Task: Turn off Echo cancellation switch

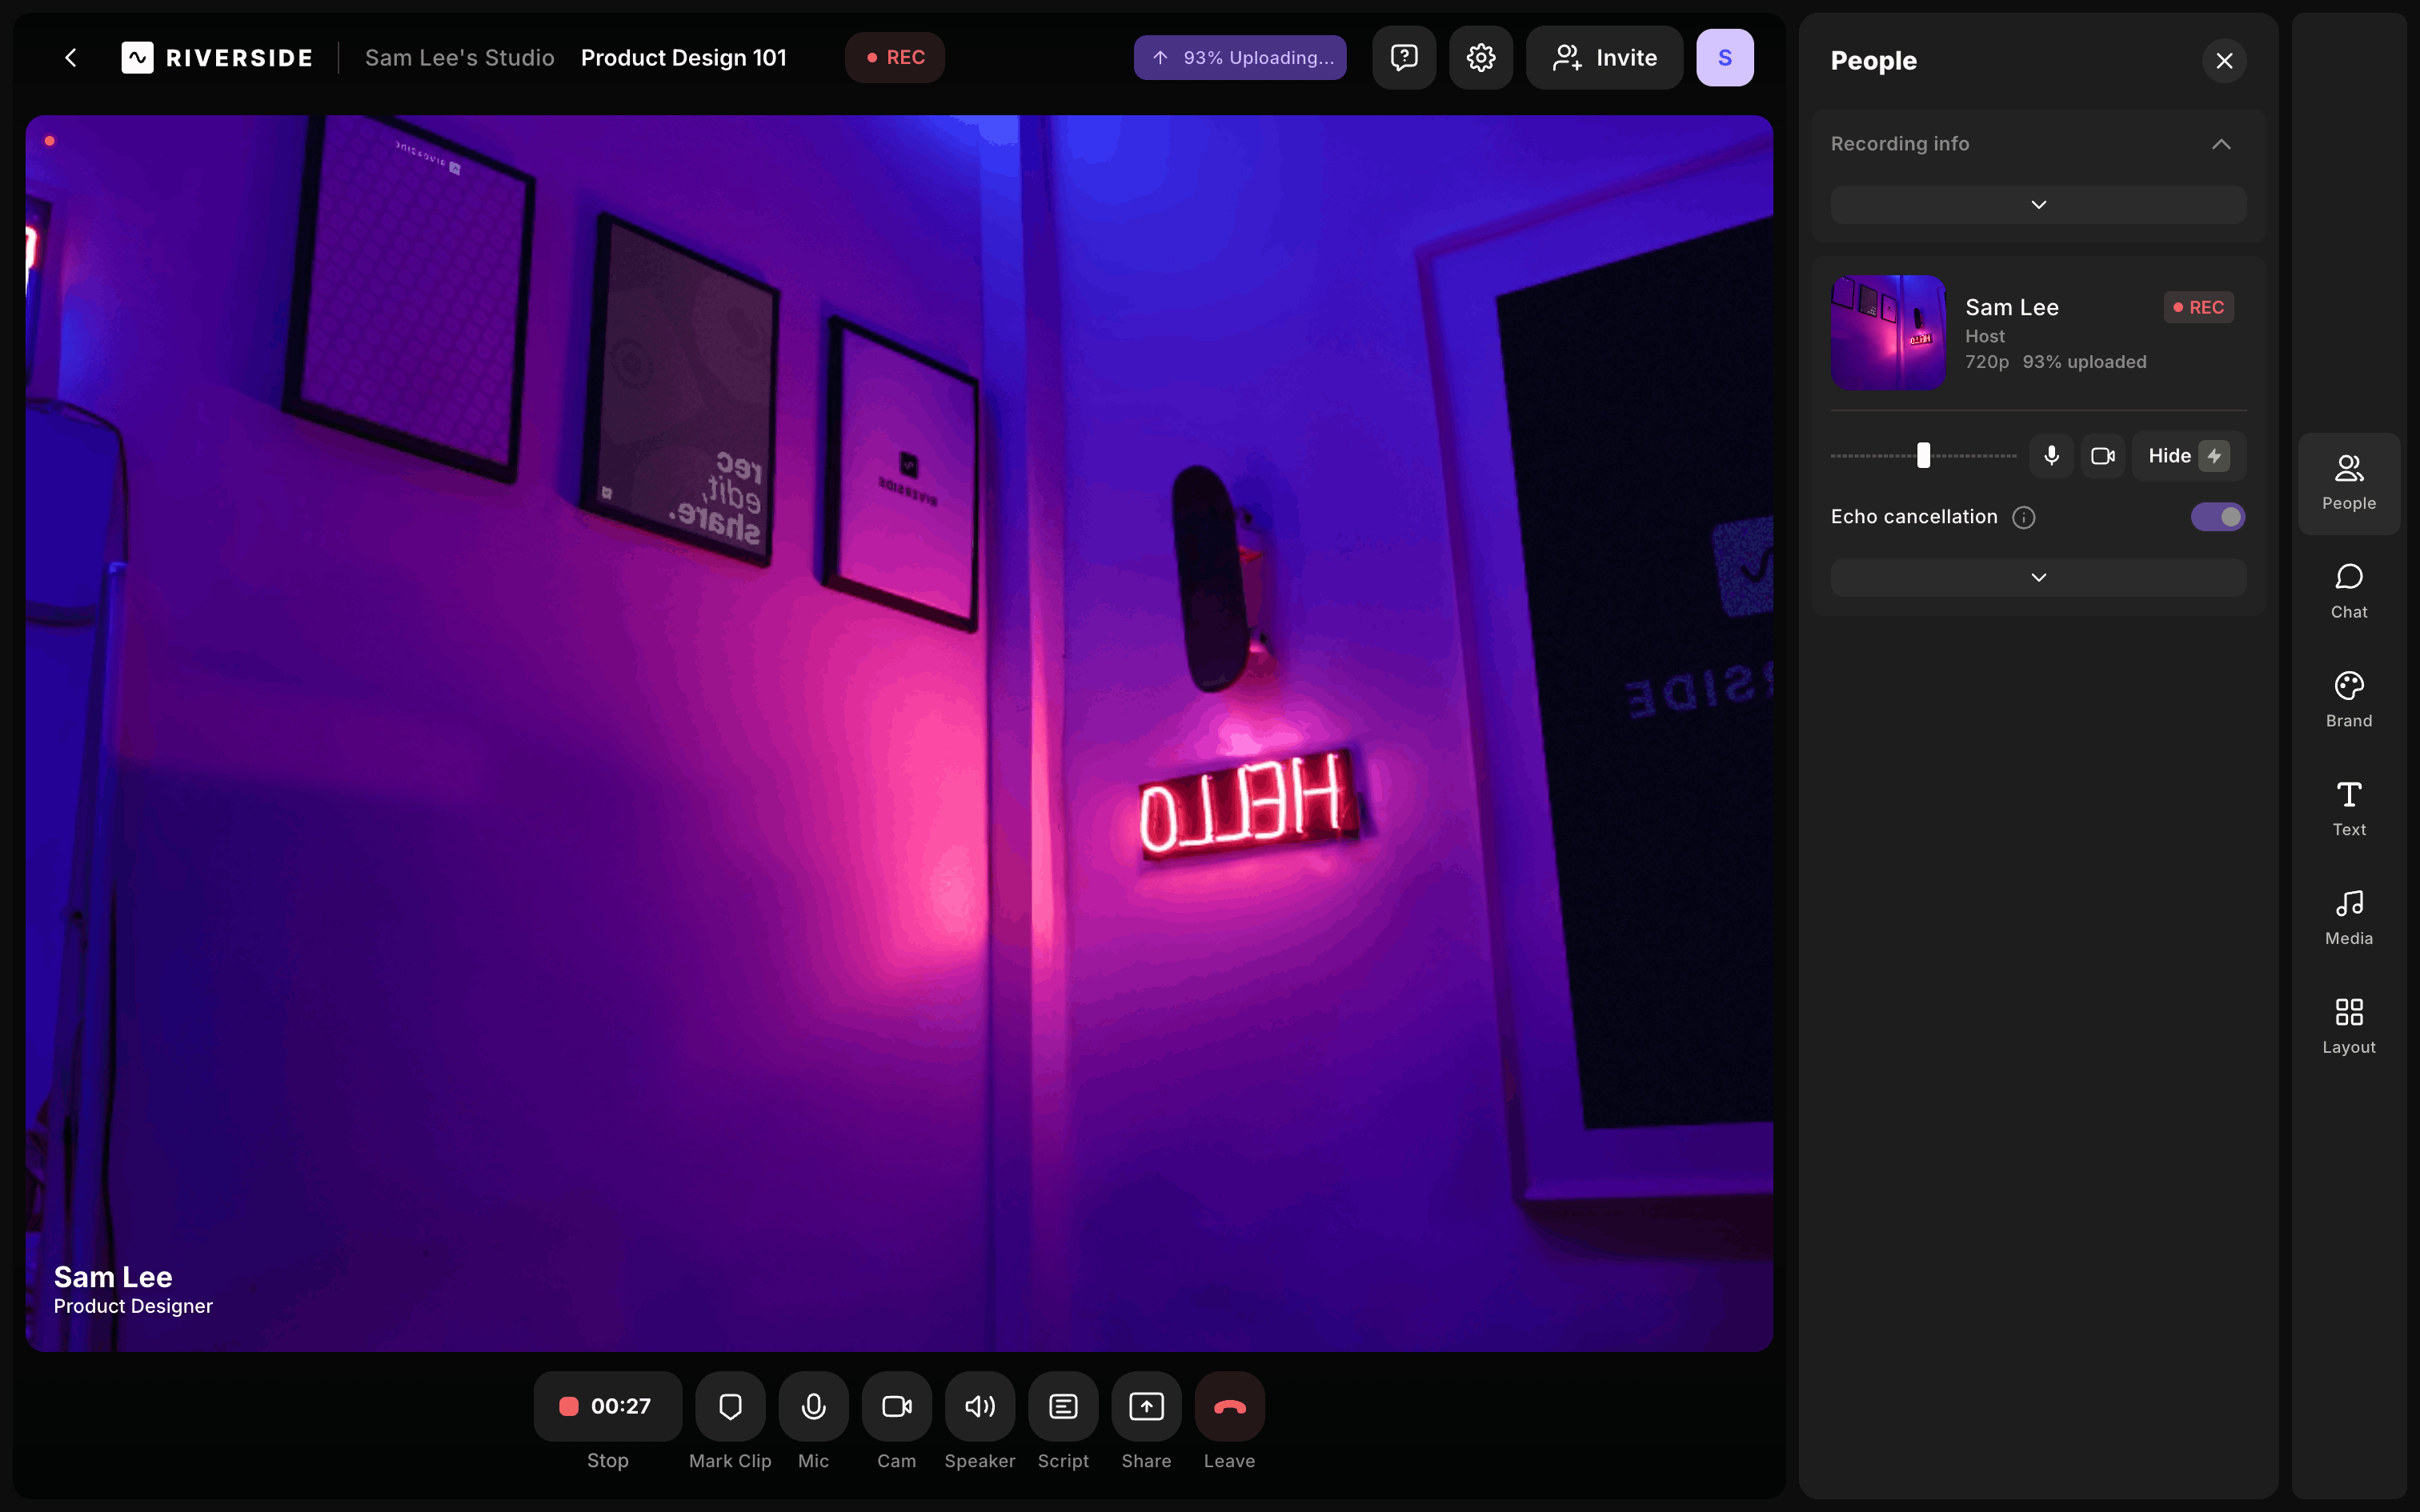Action: click(2217, 517)
